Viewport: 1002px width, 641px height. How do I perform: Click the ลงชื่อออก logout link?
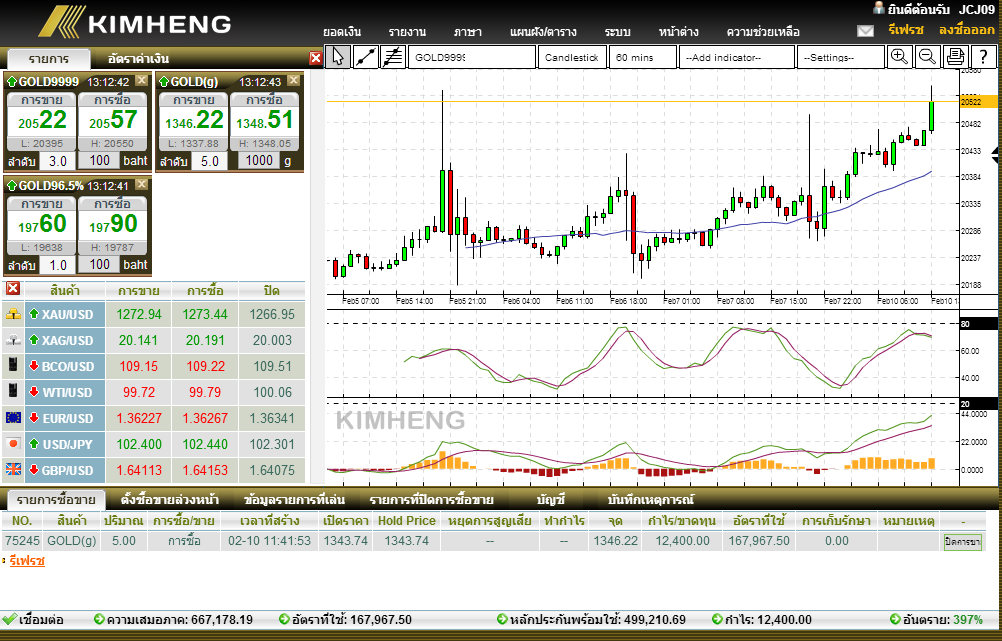click(x=966, y=30)
